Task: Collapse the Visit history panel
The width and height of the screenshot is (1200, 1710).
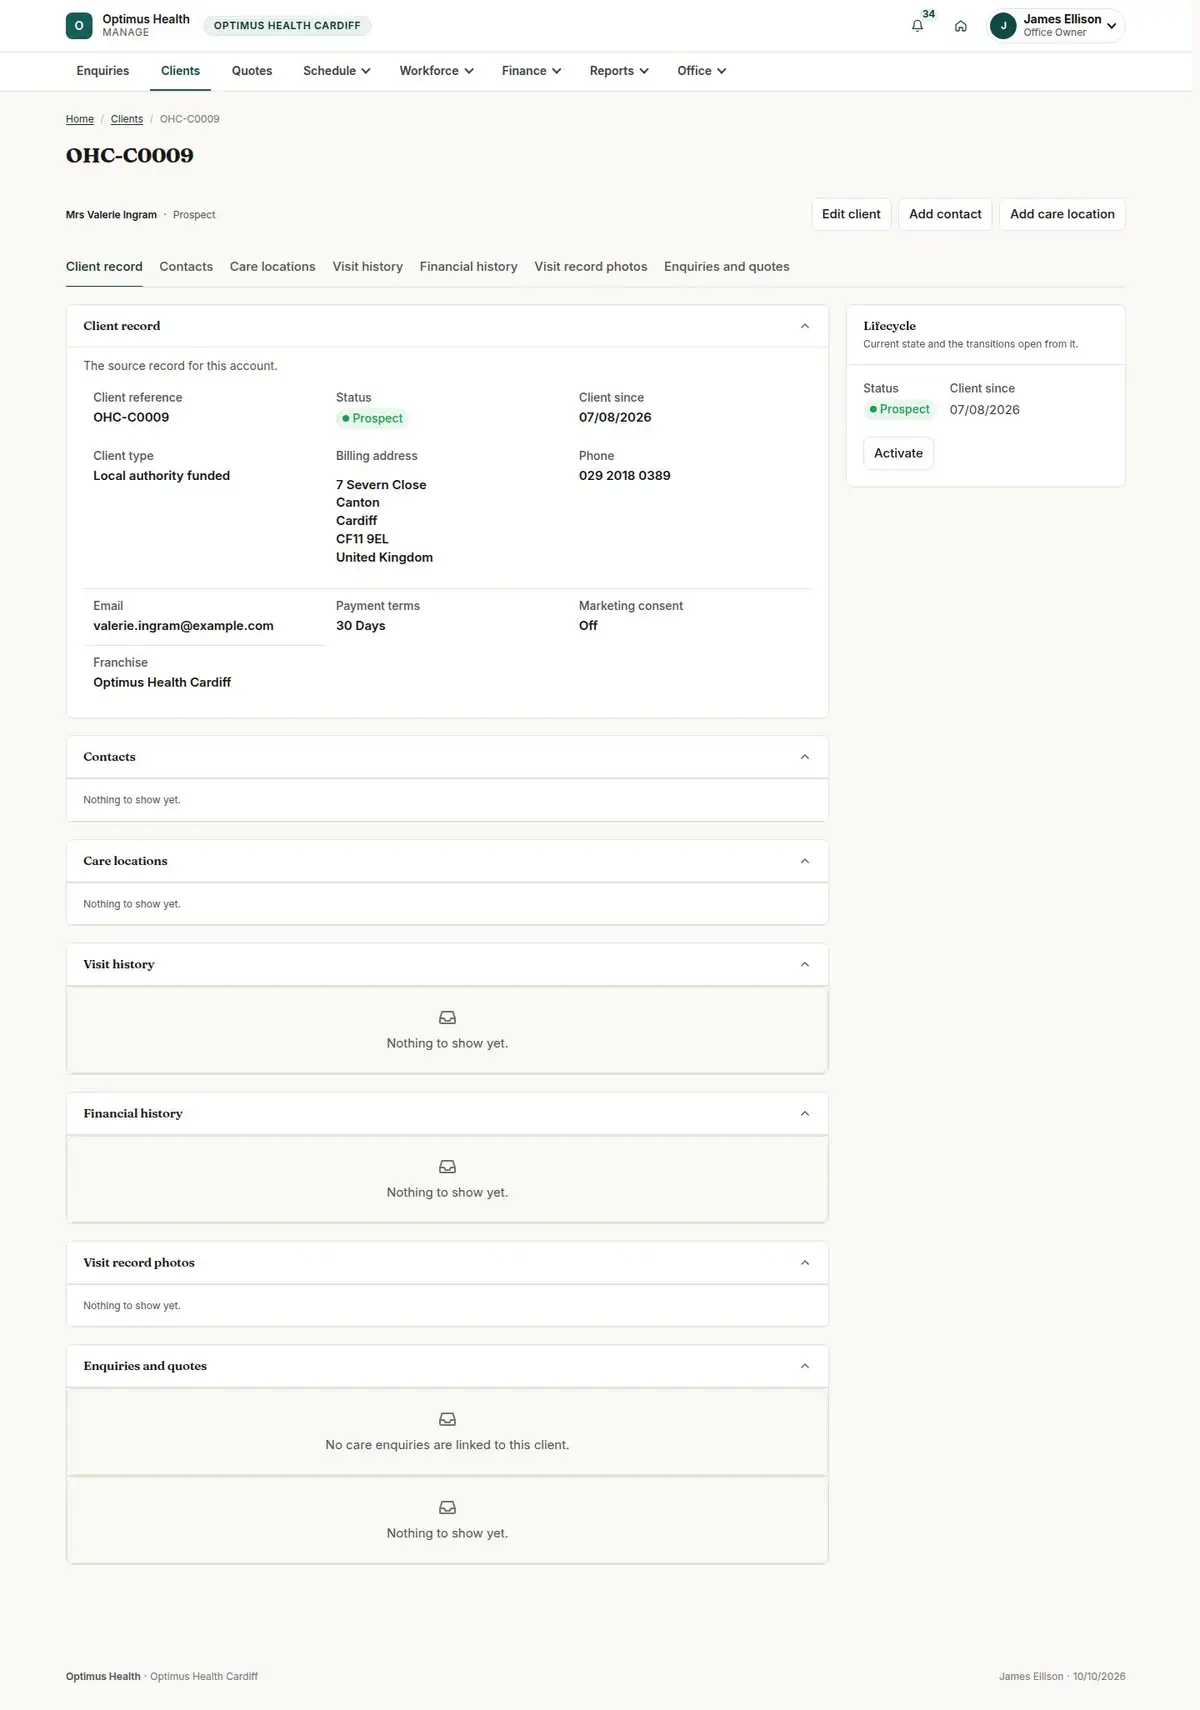Action: click(x=805, y=964)
